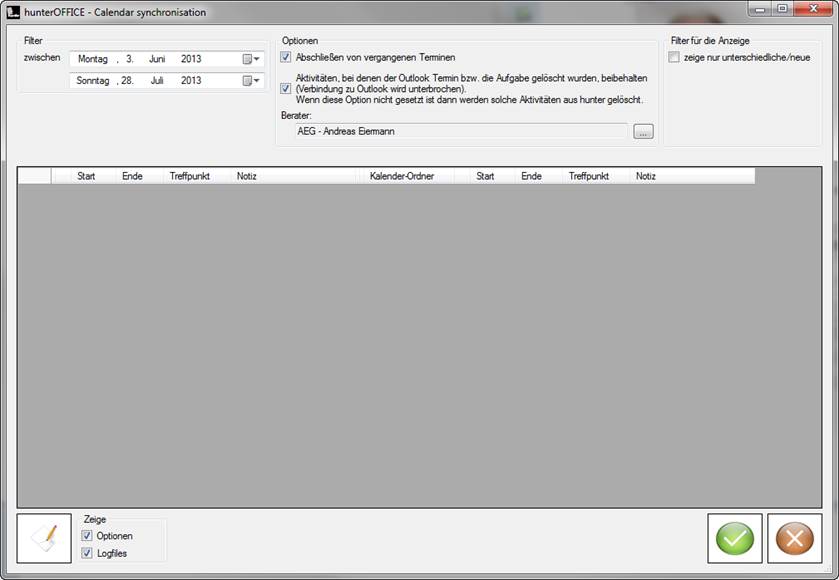
Task: Uncheck the Logfiles checkbox
Action: pyautogui.click(x=88, y=553)
